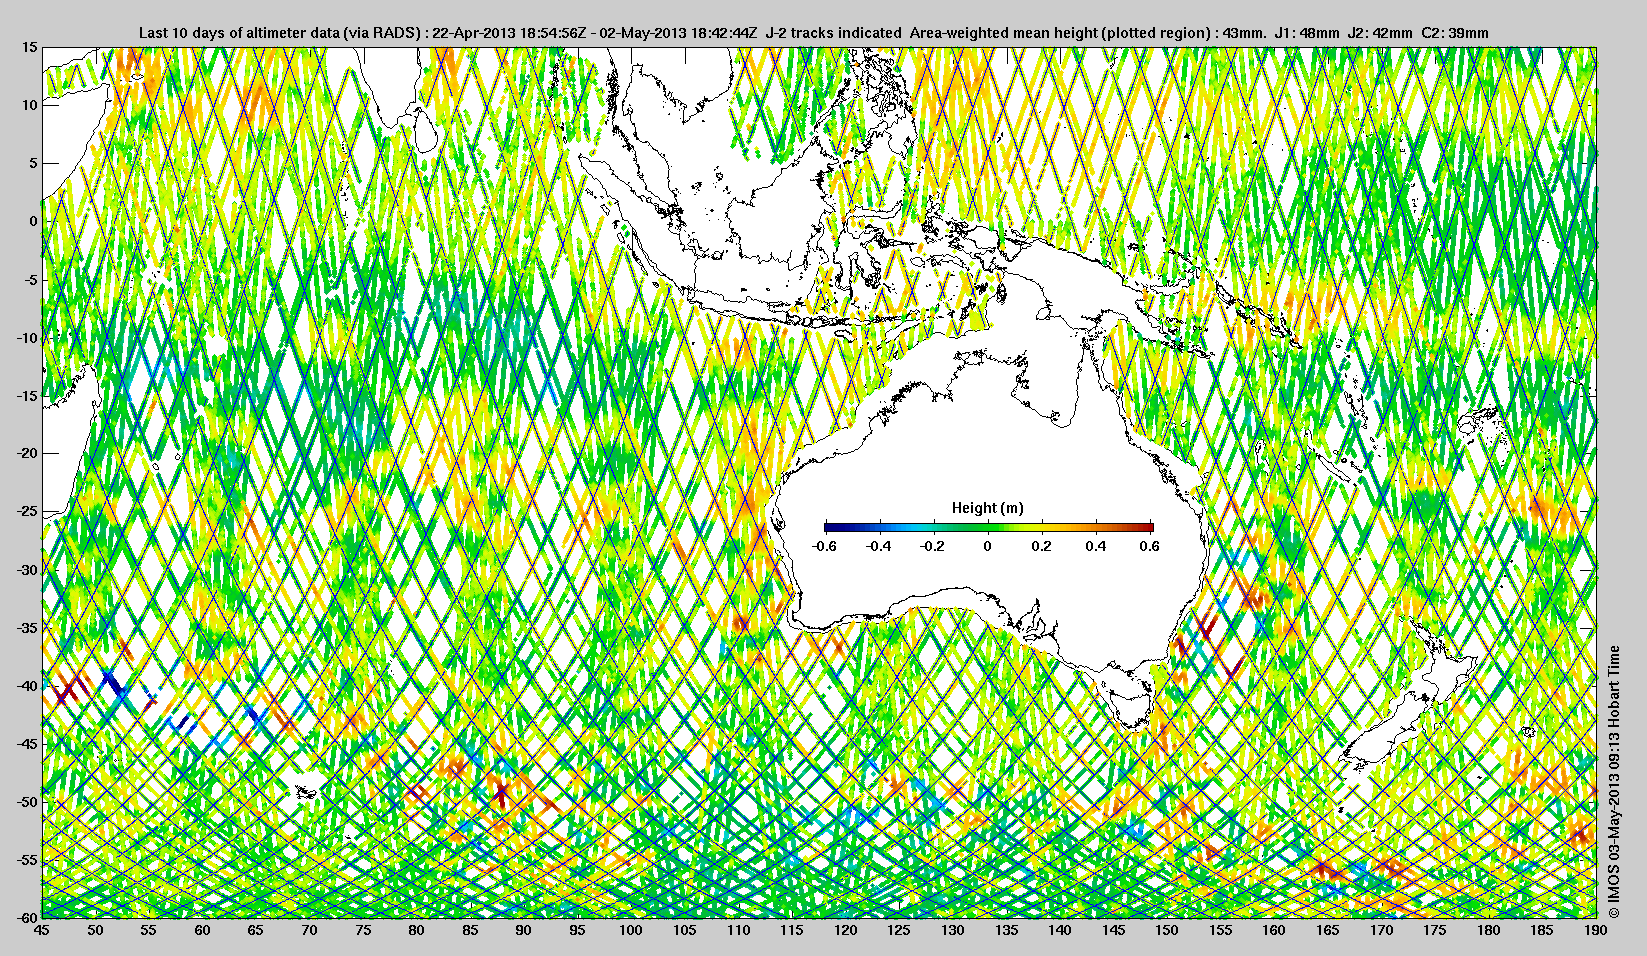The image size is (1647, 956).
Task: Click the Height colorbar gradient strip
Action: coord(989,527)
